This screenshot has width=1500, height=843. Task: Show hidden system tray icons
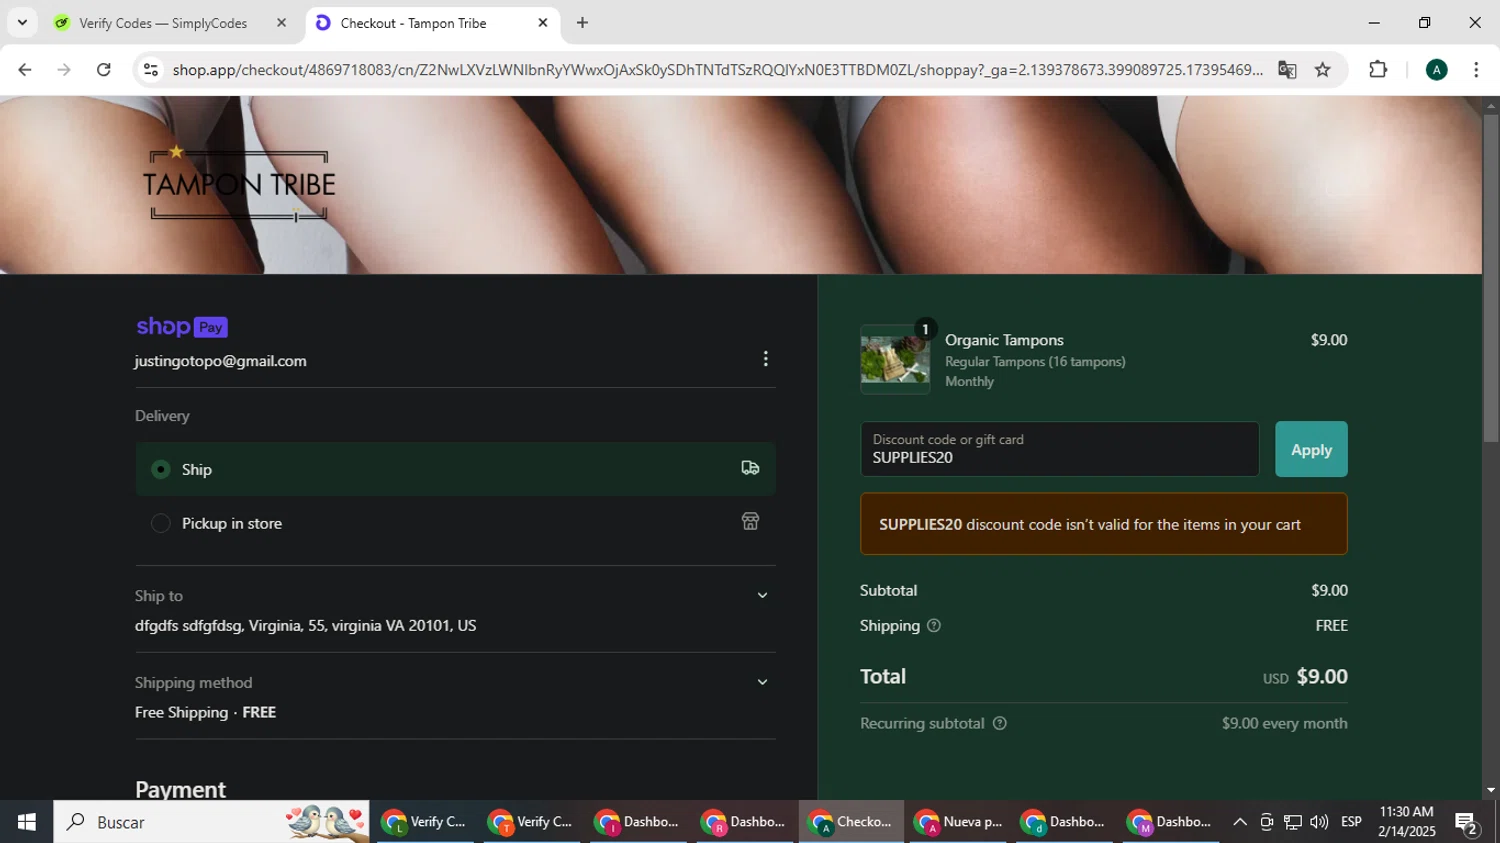coord(1240,822)
